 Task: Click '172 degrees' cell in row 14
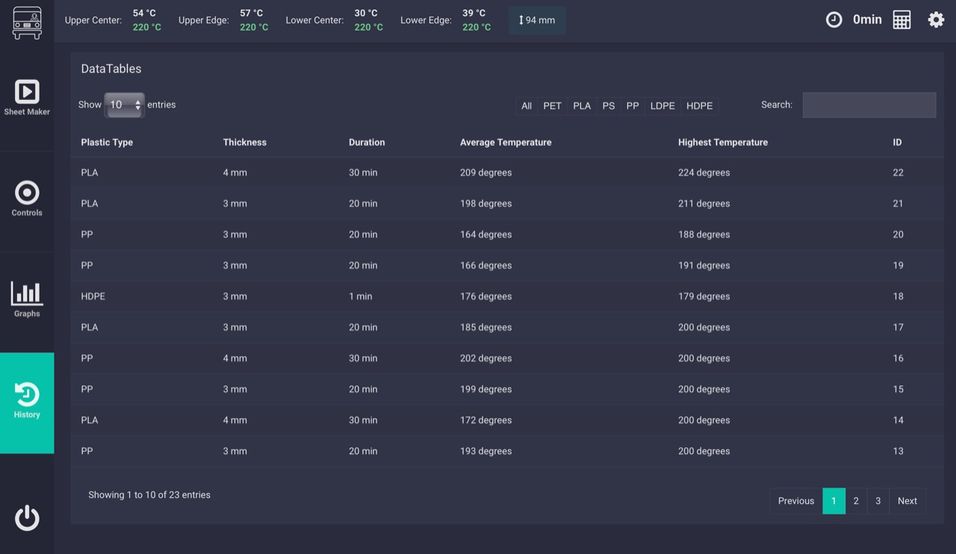click(x=486, y=421)
